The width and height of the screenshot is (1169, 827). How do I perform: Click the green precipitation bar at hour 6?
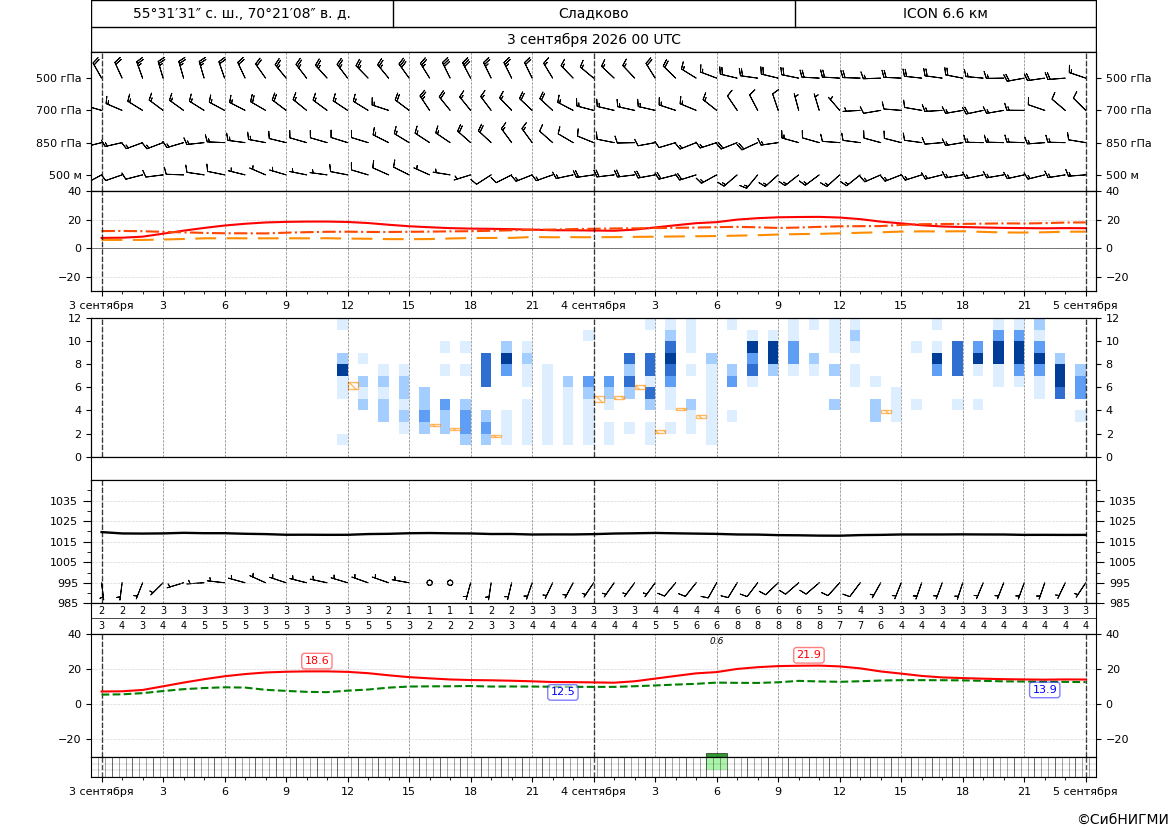(716, 761)
